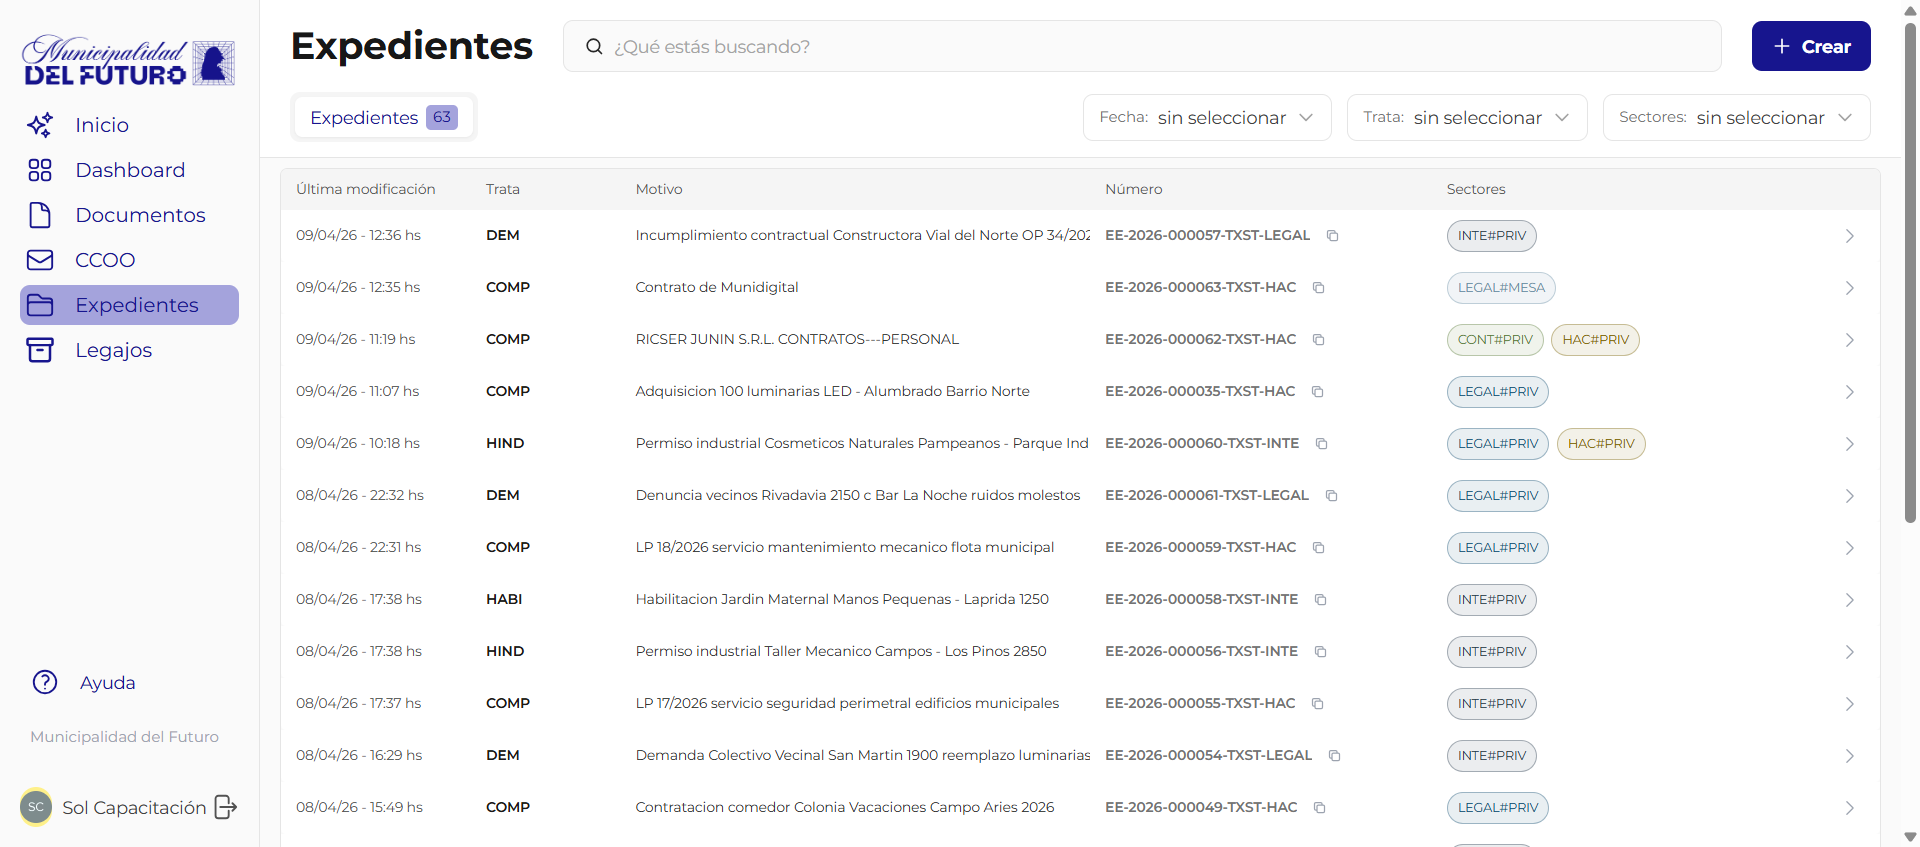Open the Fecha filter dropdown
1920x847 pixels.
tap(1206, 118)
